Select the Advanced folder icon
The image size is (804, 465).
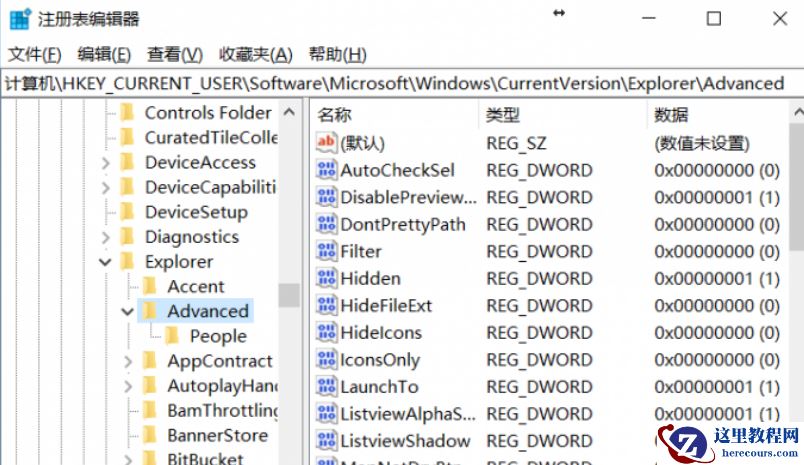149,311
